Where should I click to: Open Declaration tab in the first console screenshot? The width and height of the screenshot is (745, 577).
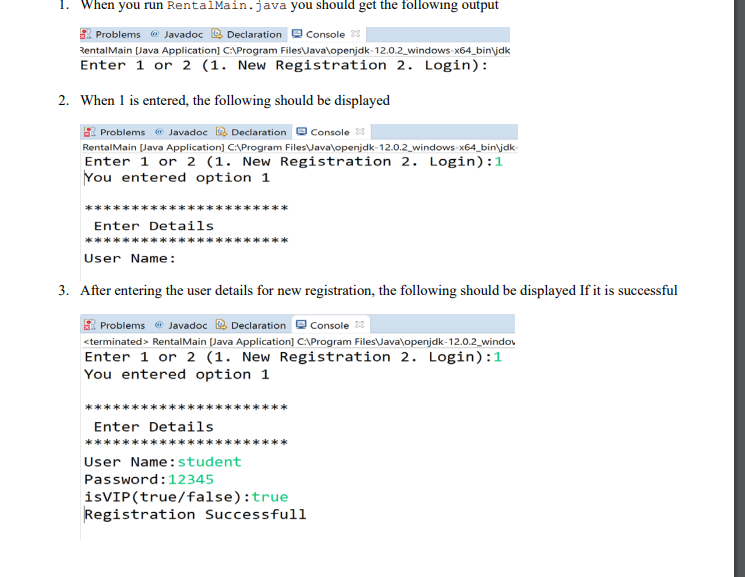[x=247, y=34]
